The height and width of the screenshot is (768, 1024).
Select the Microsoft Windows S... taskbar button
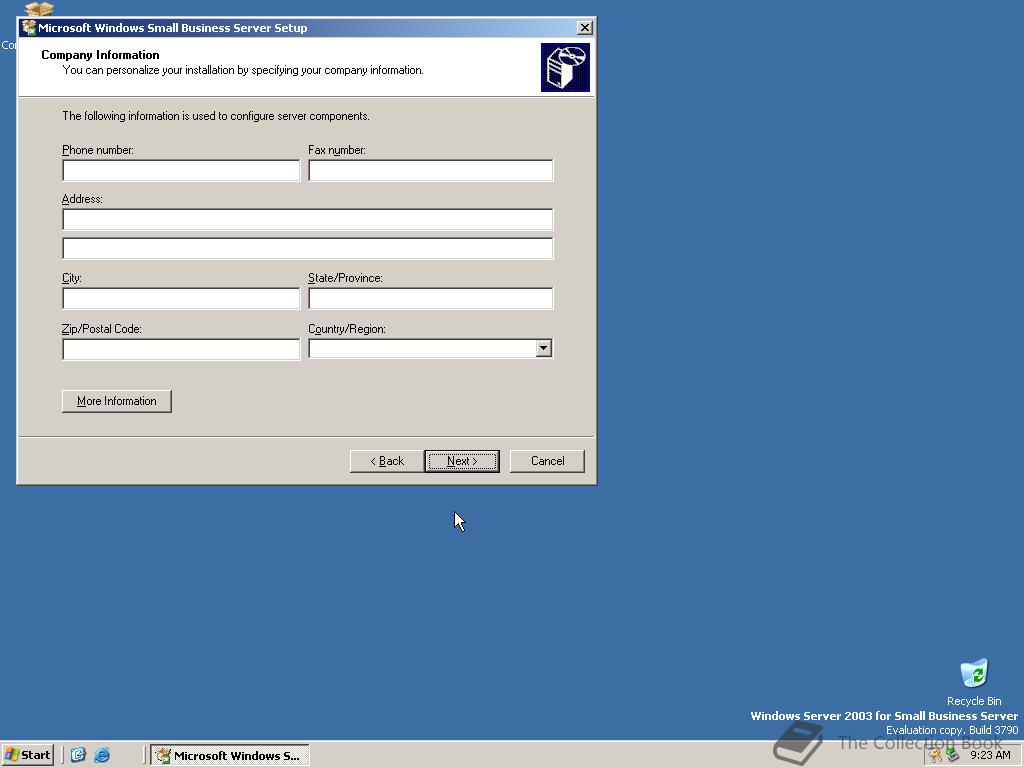coord(230,756)
